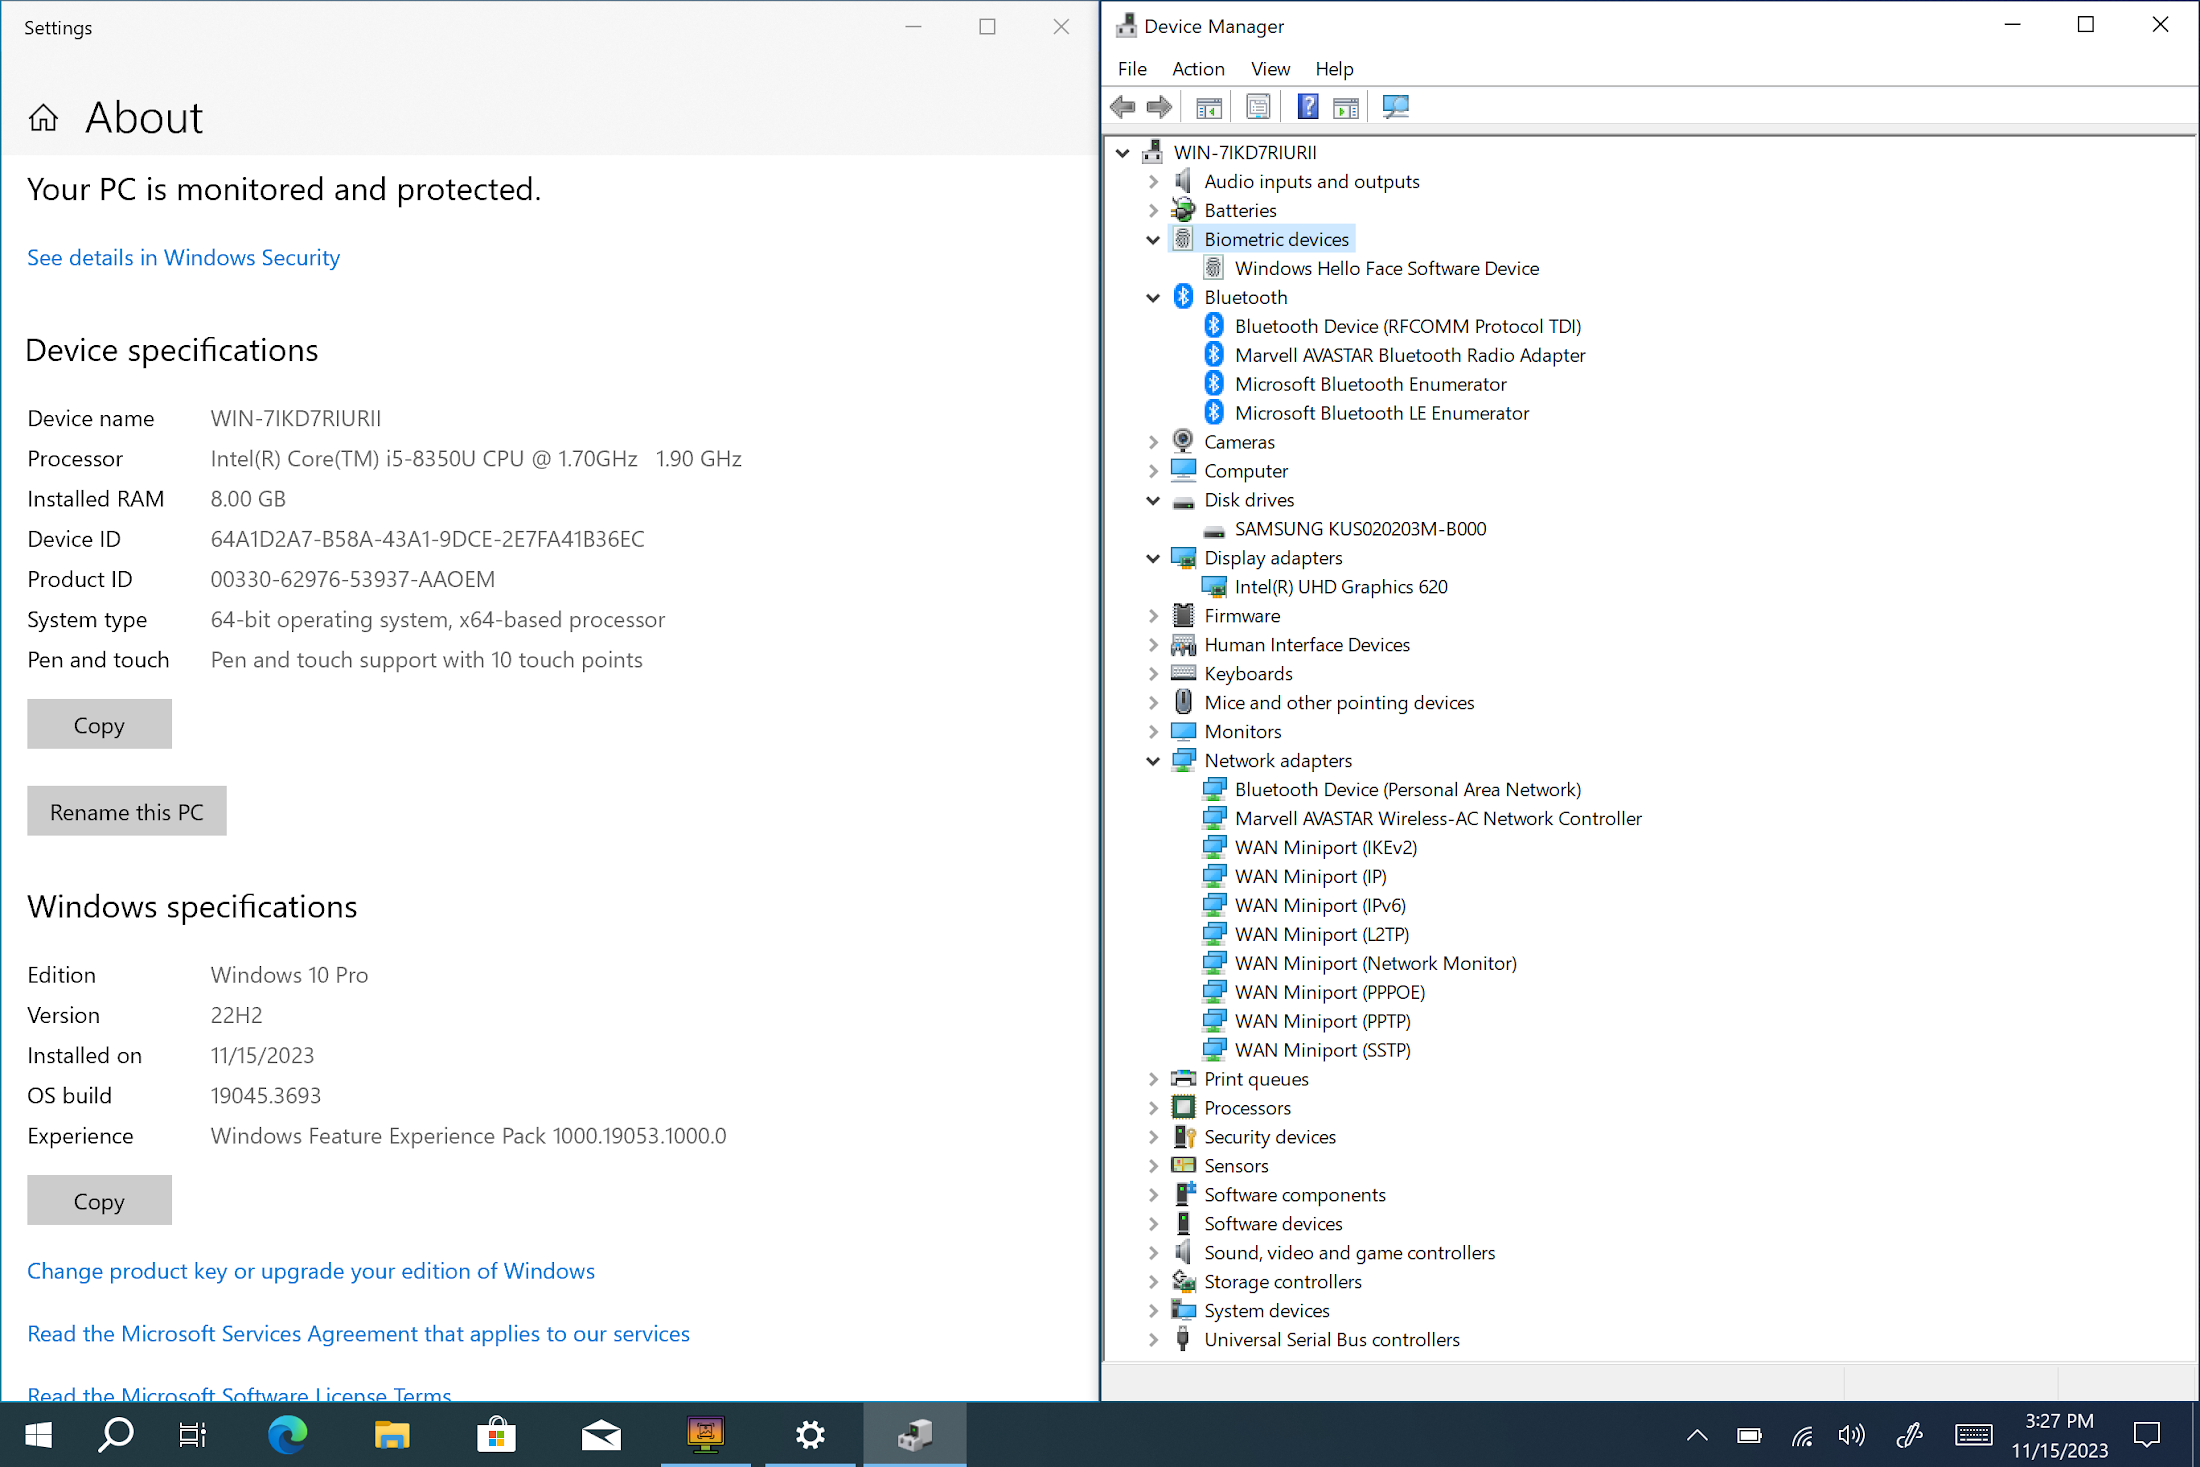Select Security devices category
The image size is (2200, 1467).
point(1270,1137)
